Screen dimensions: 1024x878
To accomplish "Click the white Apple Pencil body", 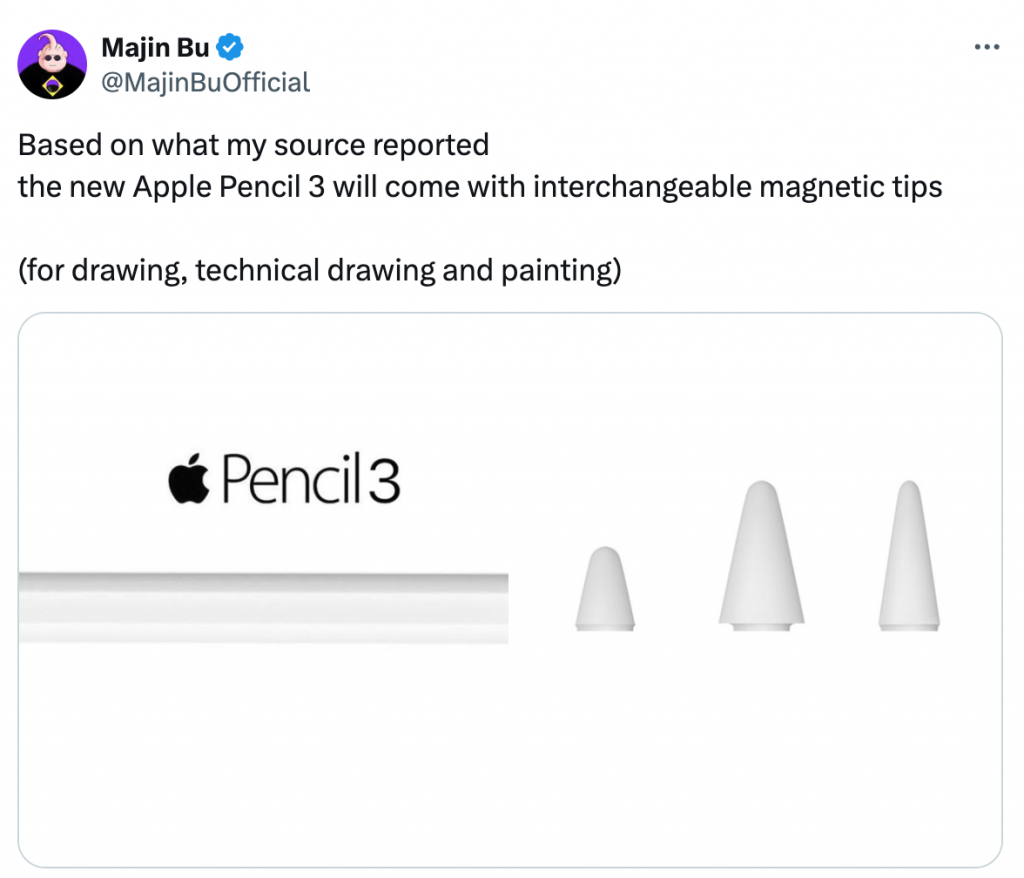I will pyautogui.click(x=262, y=606).
